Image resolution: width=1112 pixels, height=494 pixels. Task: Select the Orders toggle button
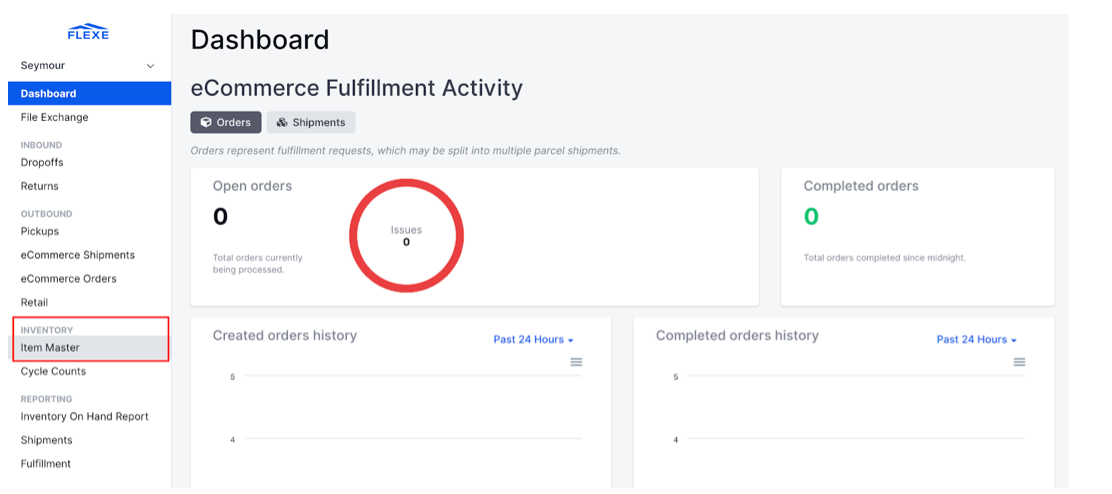(226, 123)
